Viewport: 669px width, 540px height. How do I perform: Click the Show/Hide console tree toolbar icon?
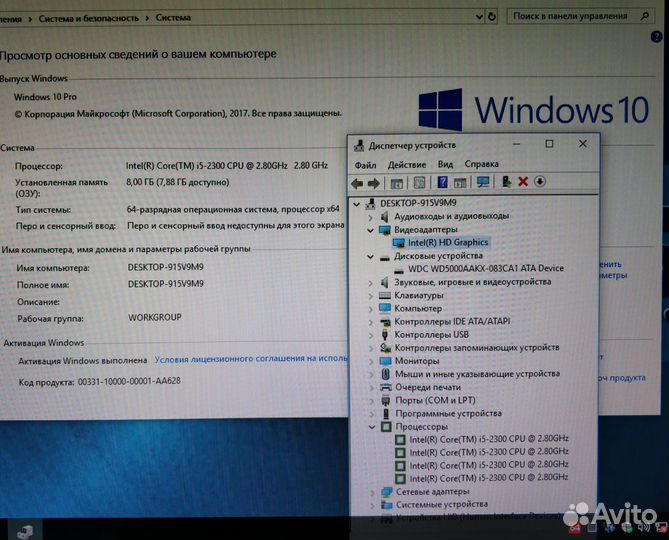tap(396, 183)
